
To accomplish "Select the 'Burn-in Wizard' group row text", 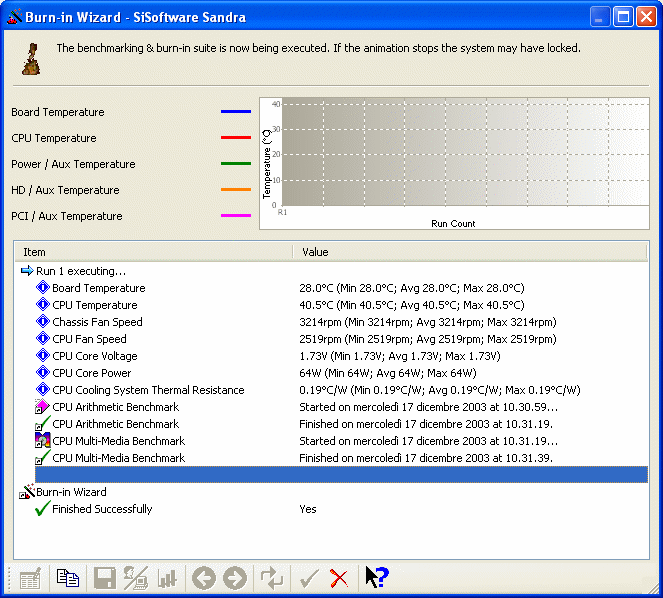I will click(x=71, y=492).
